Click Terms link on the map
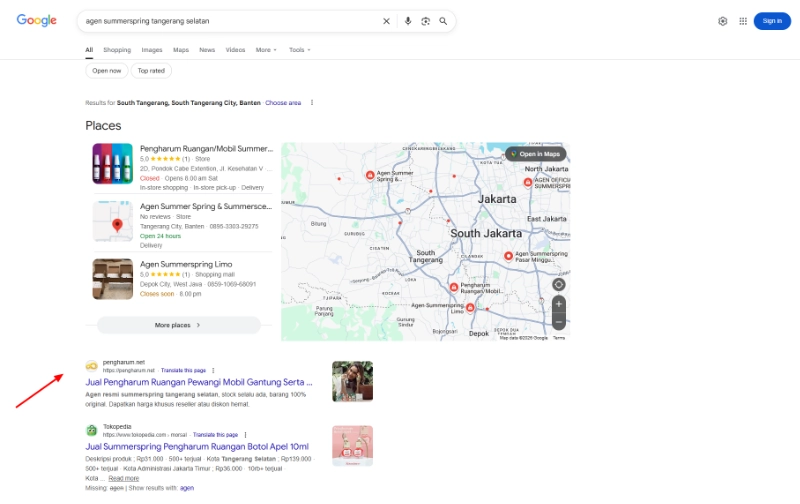800x504 pixels. 559,338
